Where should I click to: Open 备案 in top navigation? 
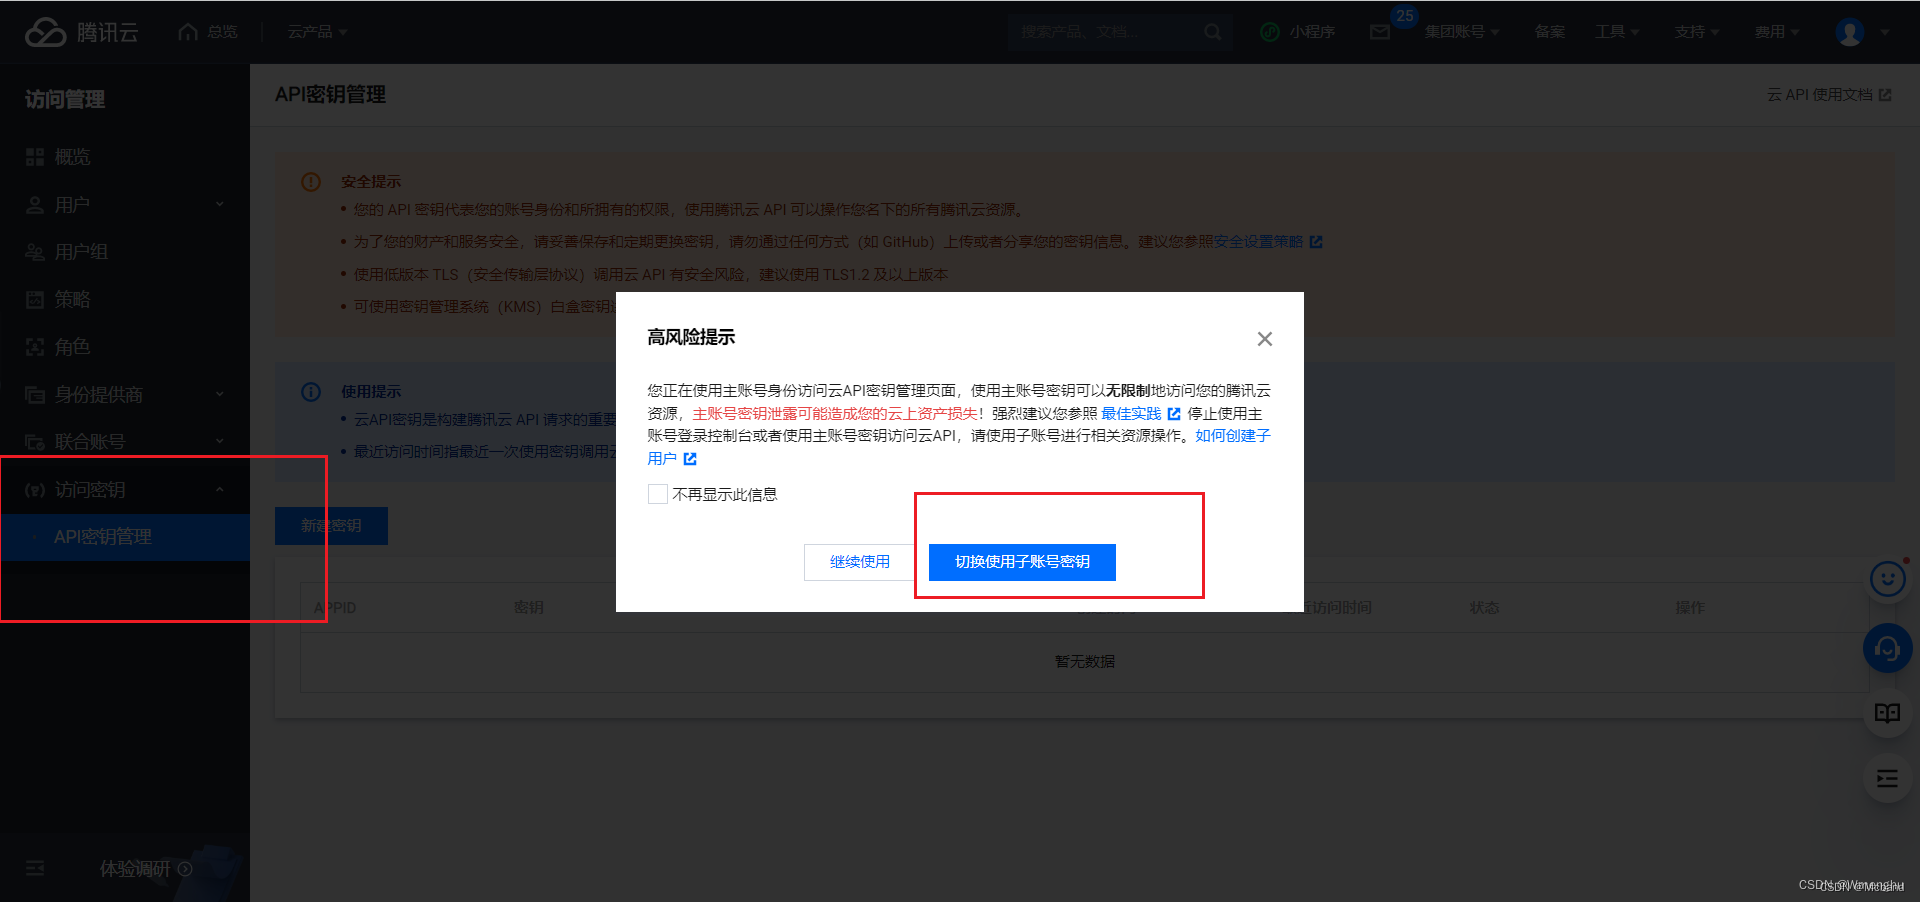coord(1550,32)
